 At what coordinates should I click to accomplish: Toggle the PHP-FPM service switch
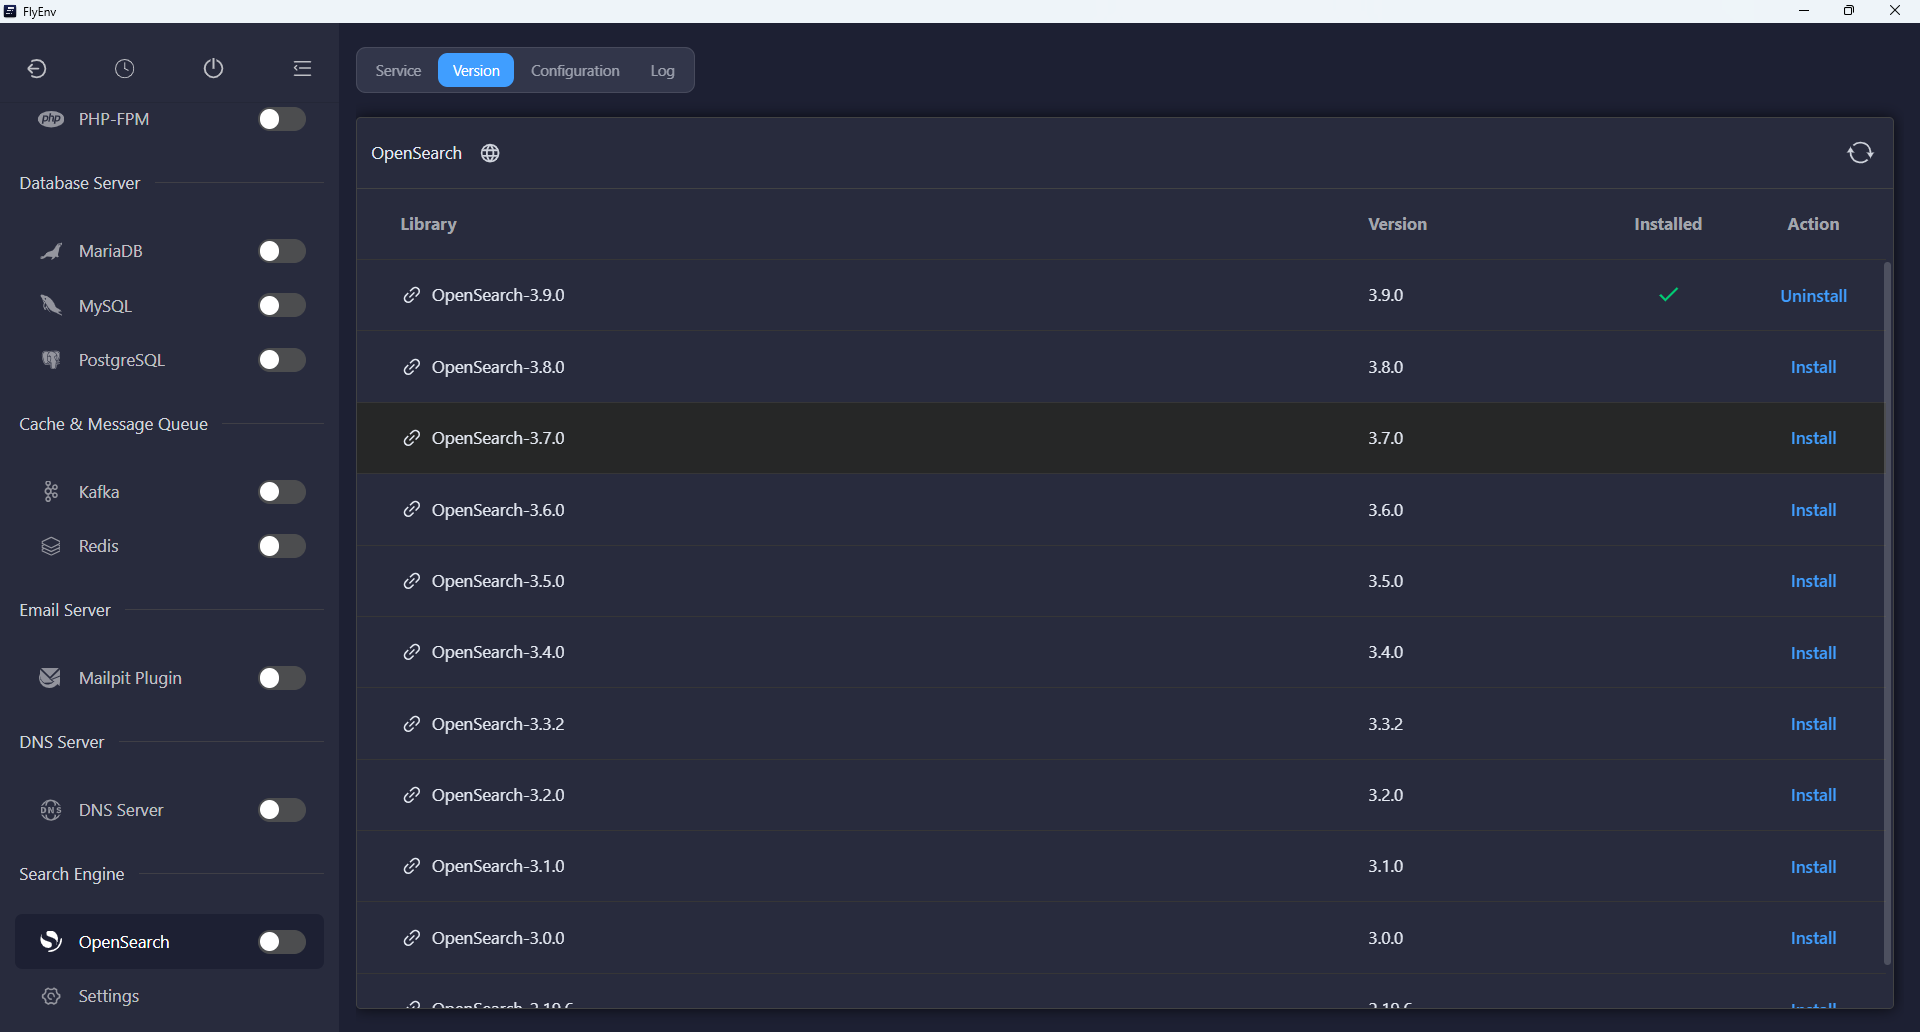pyautogui.click(x=282, y=119)
